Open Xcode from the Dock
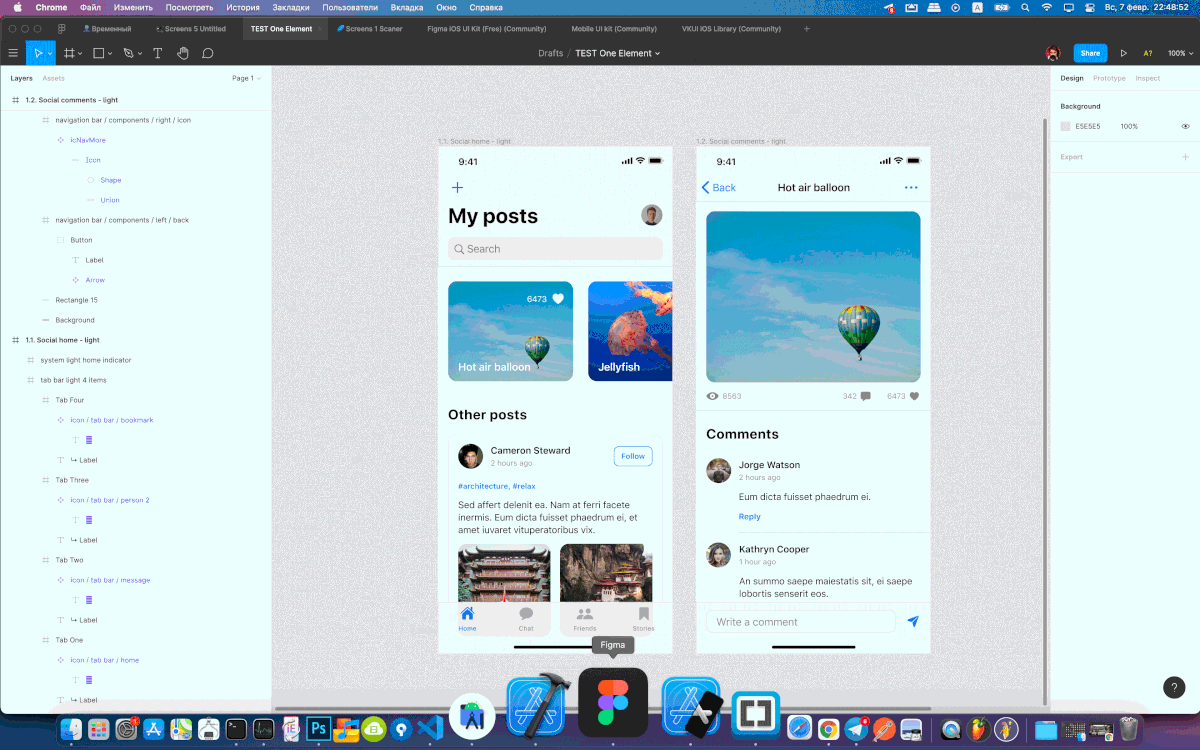Image resolution: width=1200 pixels, height=750 pixels. (537, 706)
